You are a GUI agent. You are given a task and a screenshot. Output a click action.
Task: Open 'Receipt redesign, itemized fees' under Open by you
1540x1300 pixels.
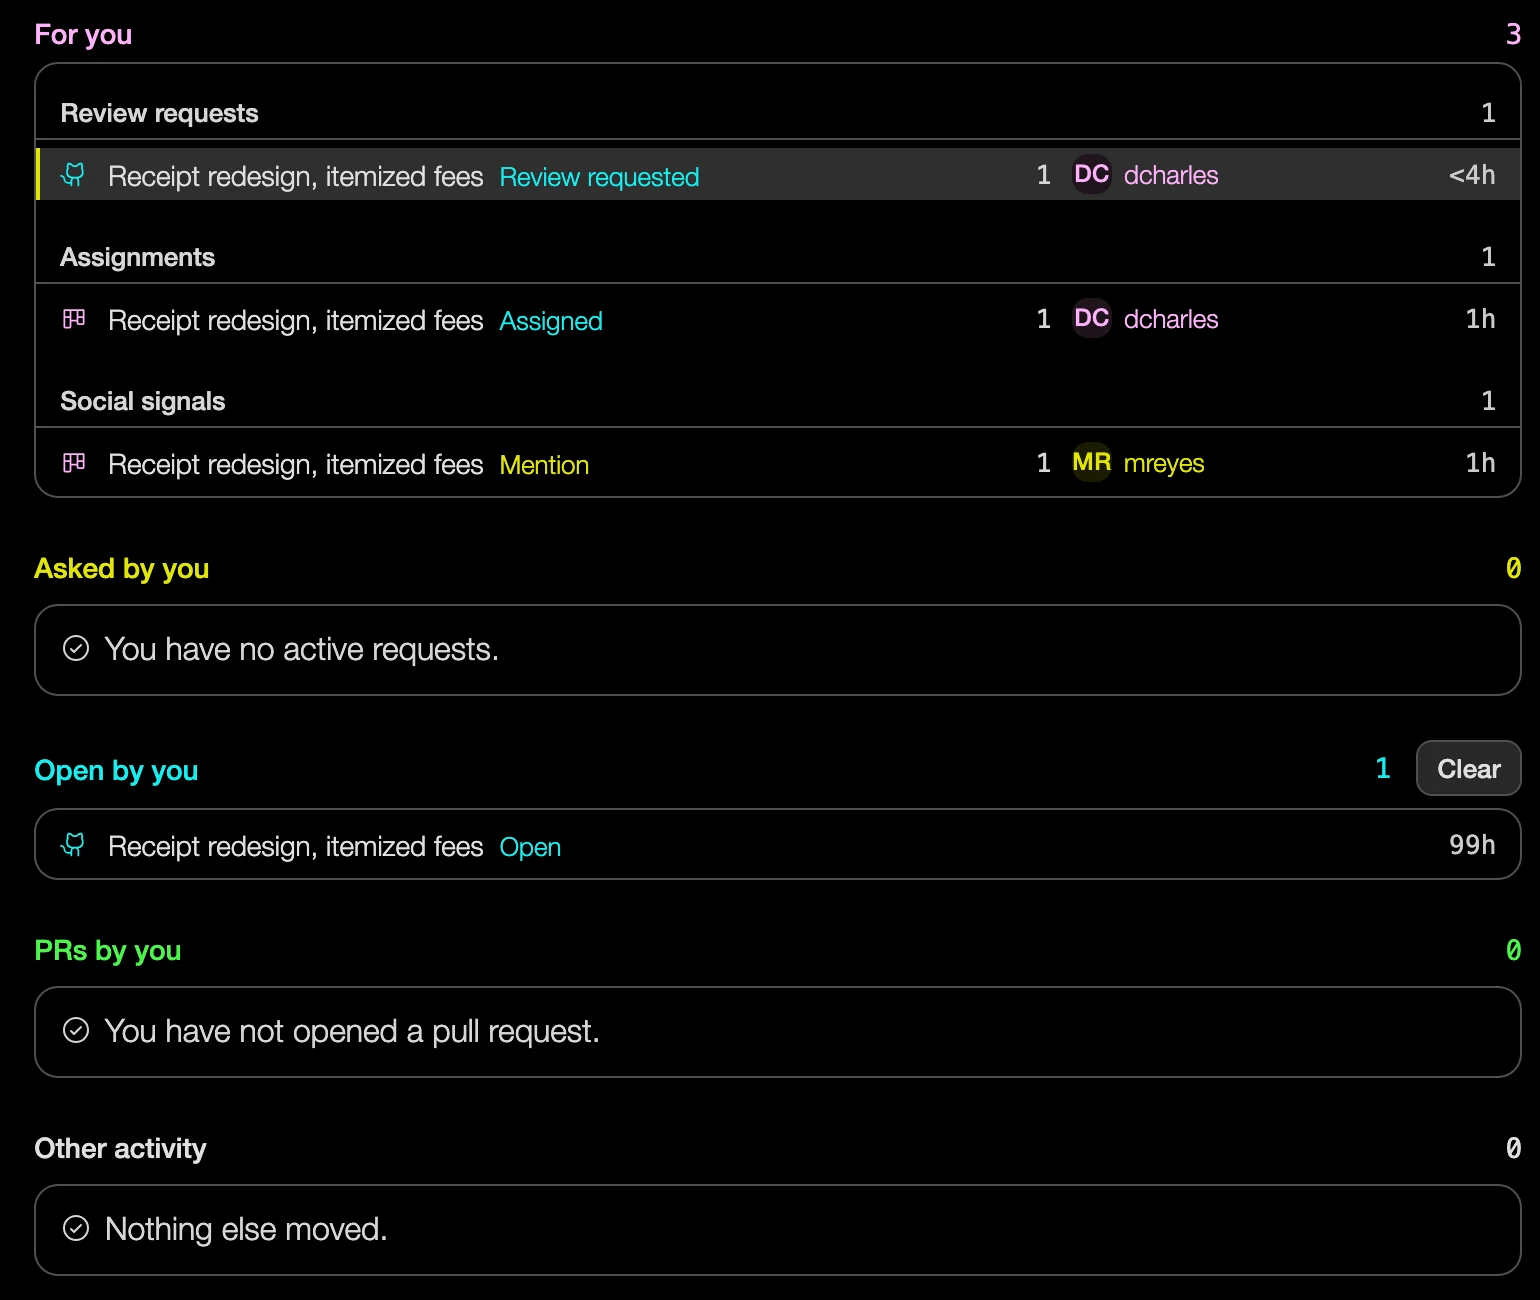click(x=295, y=847)
